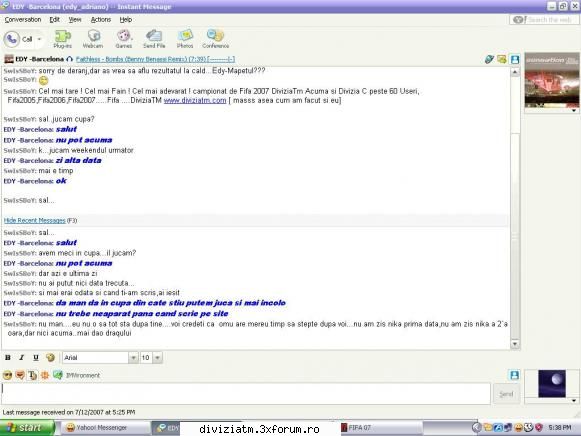Send a Buzz with the orange icon
This screenshot has height=436, width=581.
pyautogui.click(x=45, y=375)
